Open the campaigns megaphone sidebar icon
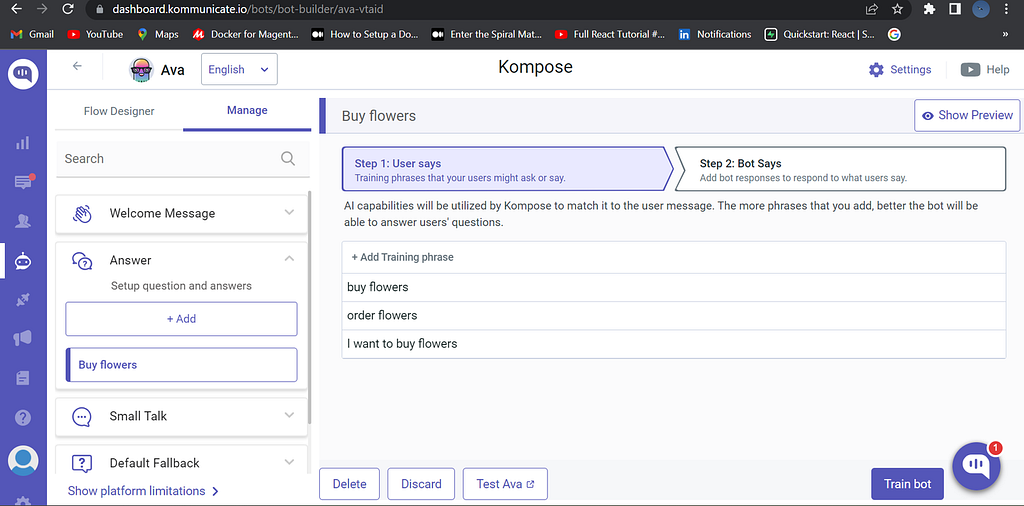The image size is (1024, 506). point(23,338)
